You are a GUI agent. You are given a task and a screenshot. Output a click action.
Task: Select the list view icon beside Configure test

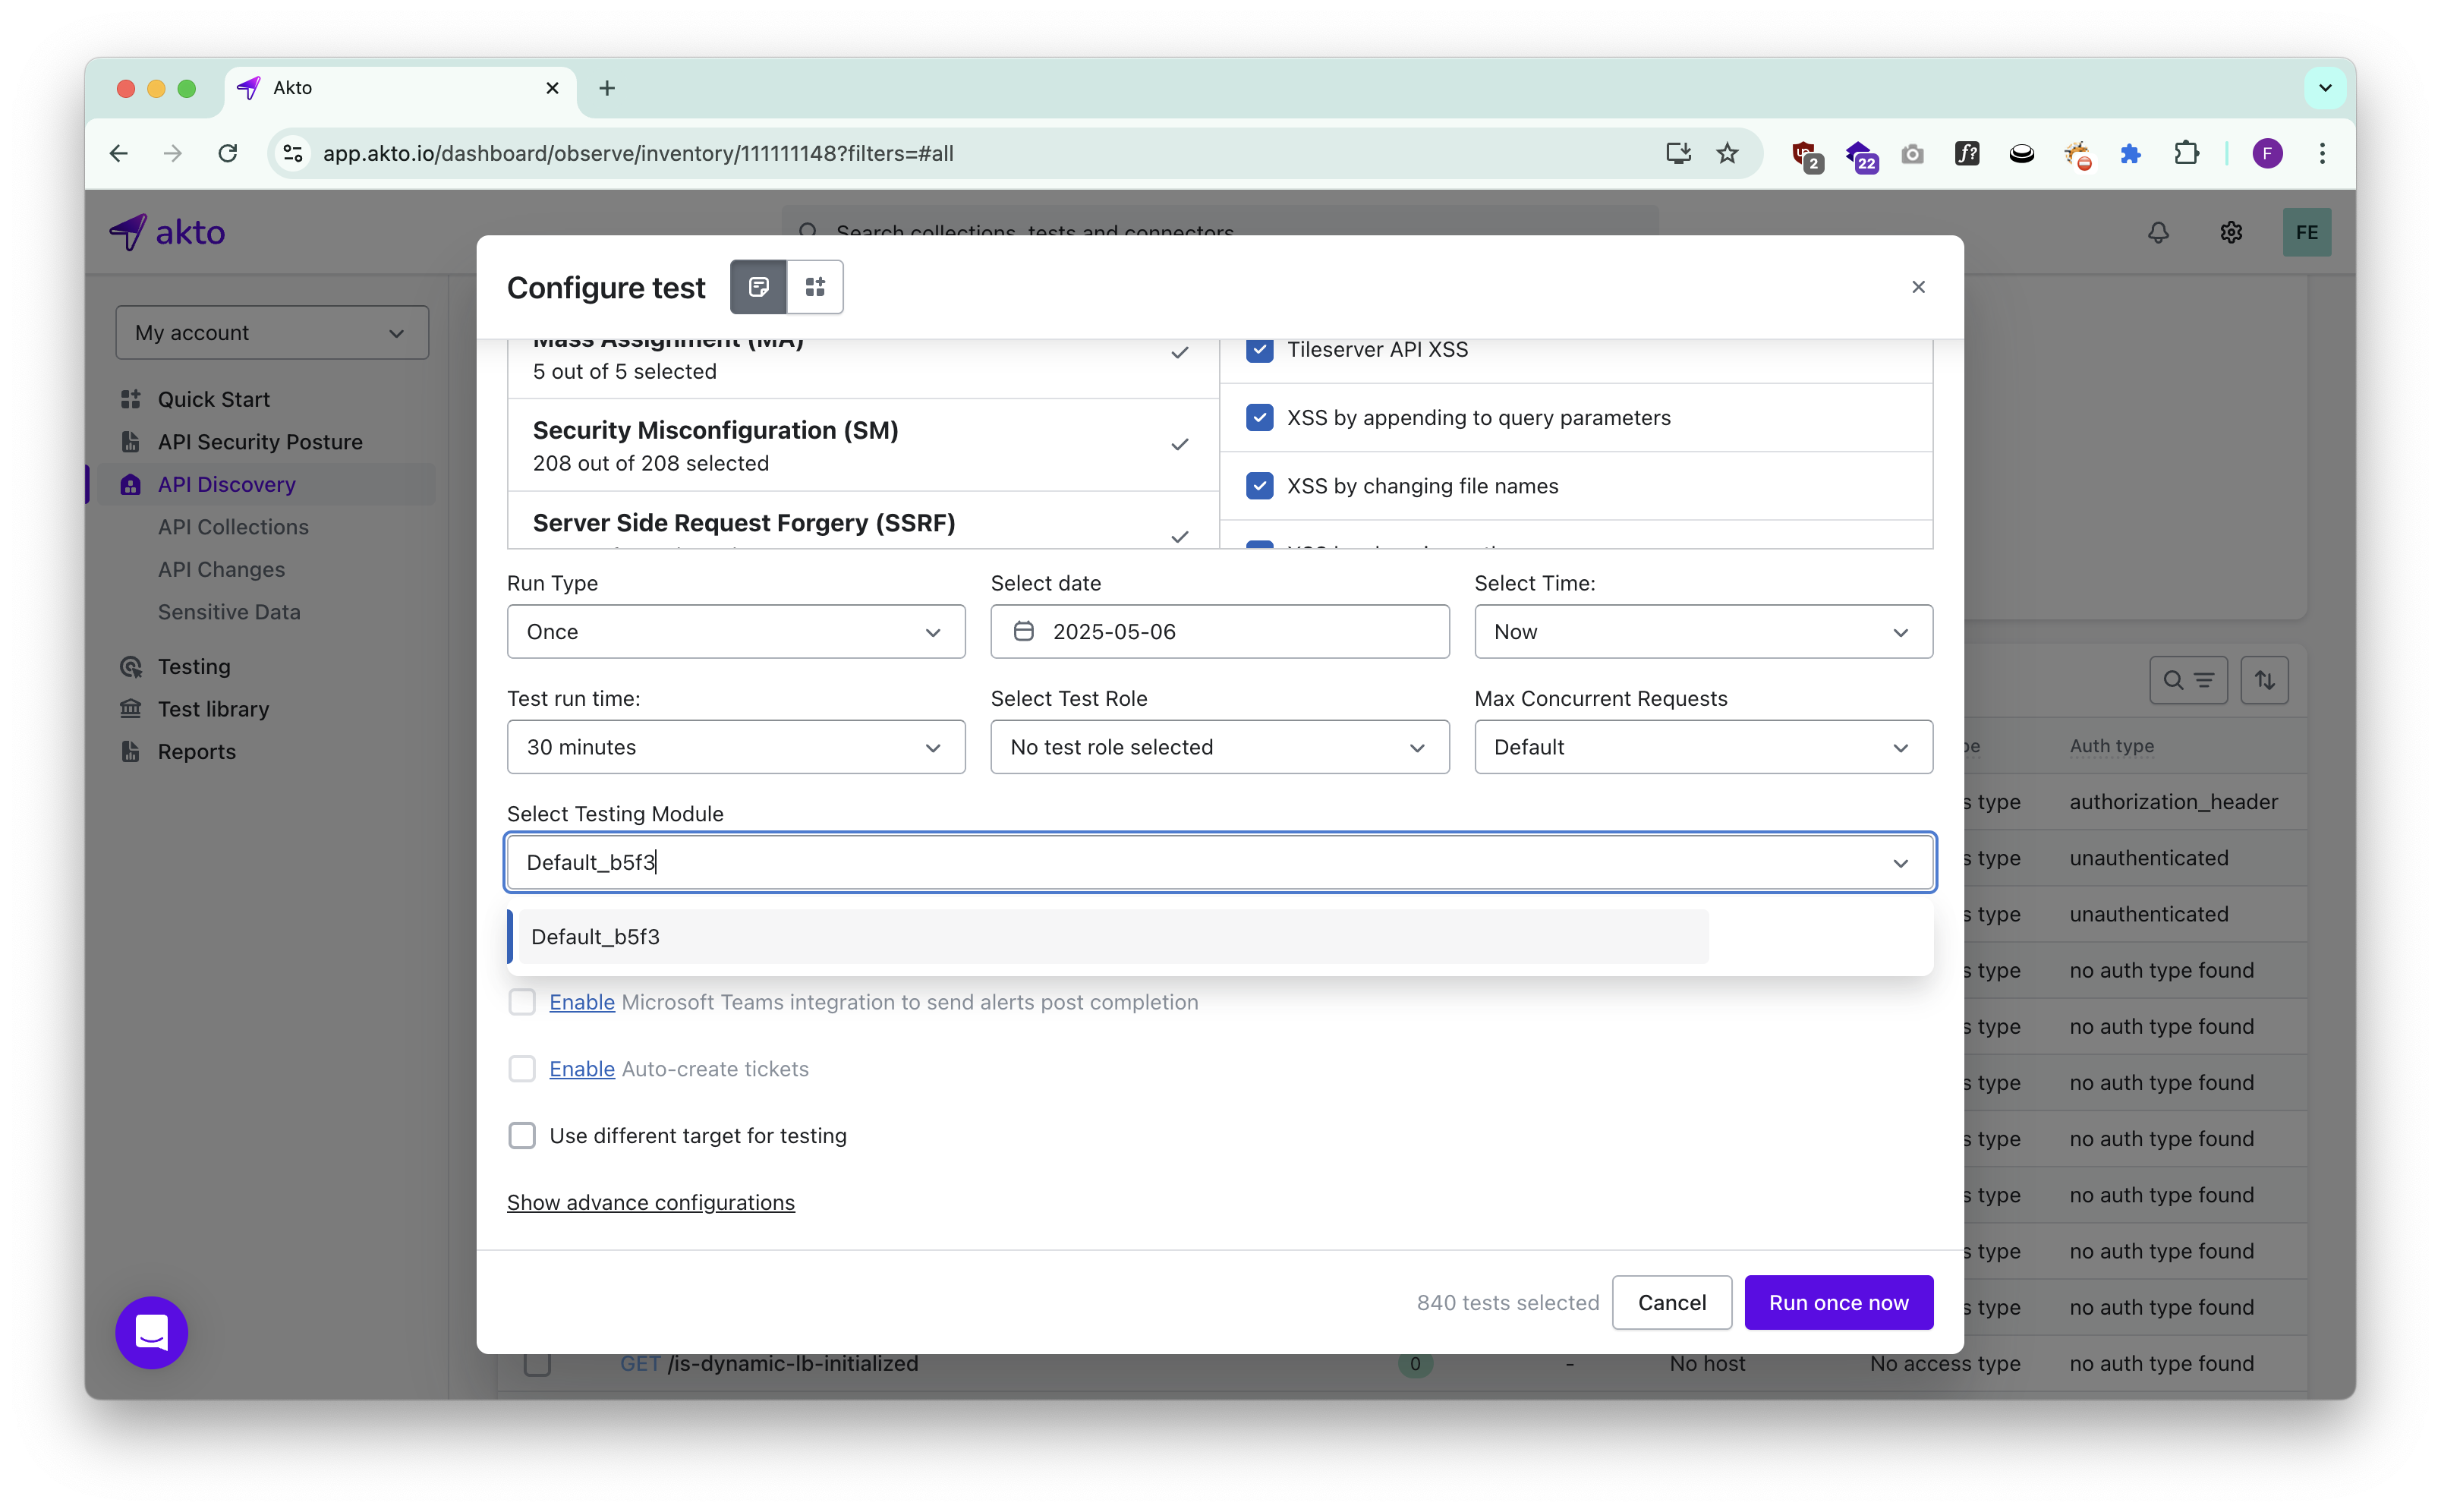758,287
